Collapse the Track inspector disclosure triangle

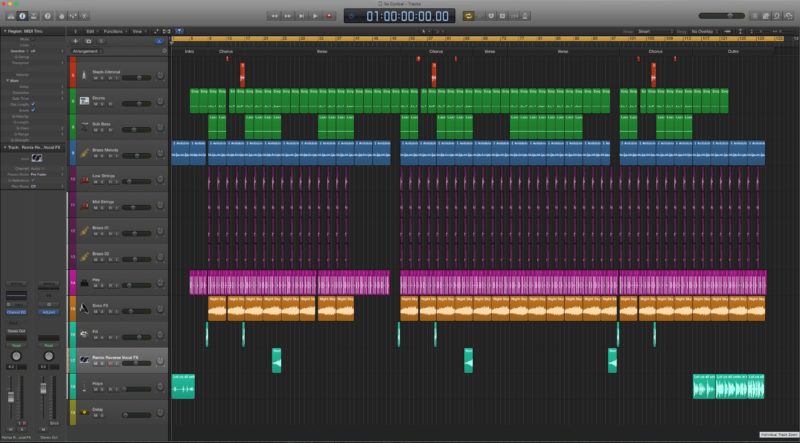coord(5,147)
